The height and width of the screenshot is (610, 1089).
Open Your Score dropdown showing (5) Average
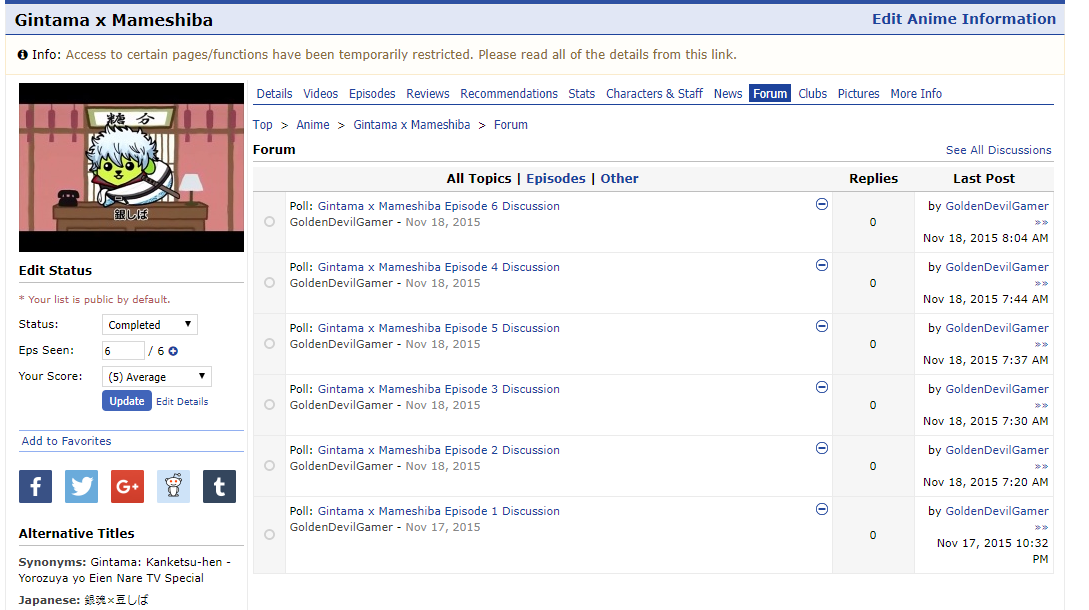[157, 377]
